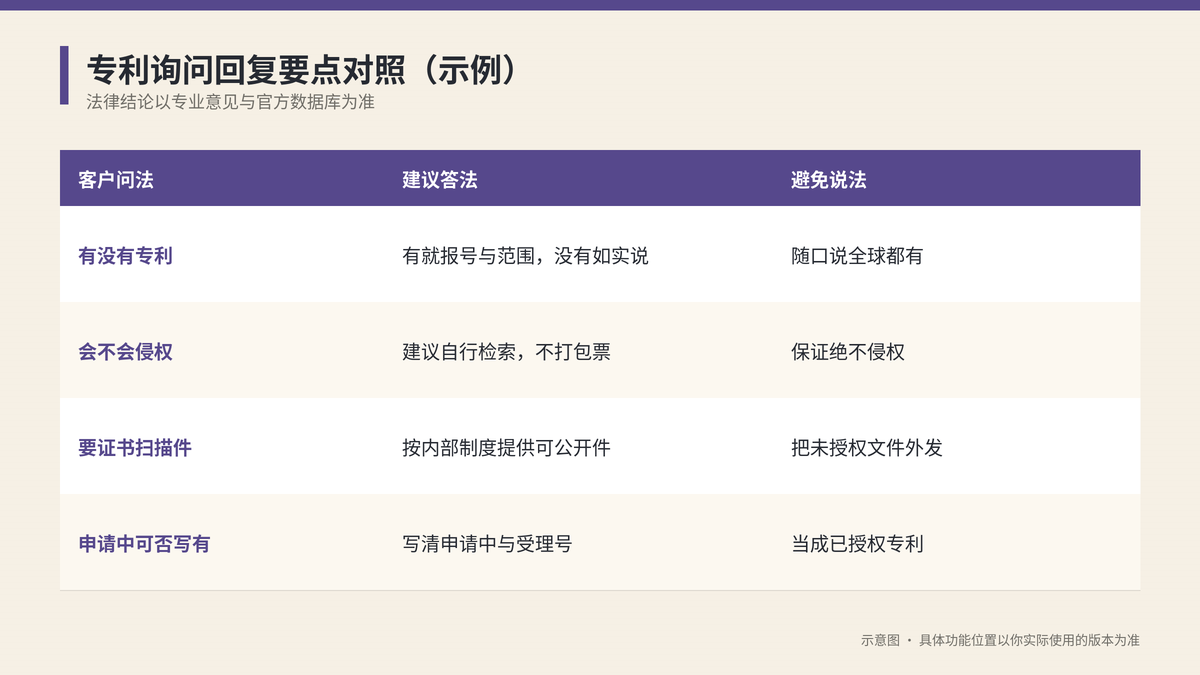Image resolution: width=1200 pixels, height=675 pixels.
Task: Click the column header 建议答法
Action: click(440, 180)
